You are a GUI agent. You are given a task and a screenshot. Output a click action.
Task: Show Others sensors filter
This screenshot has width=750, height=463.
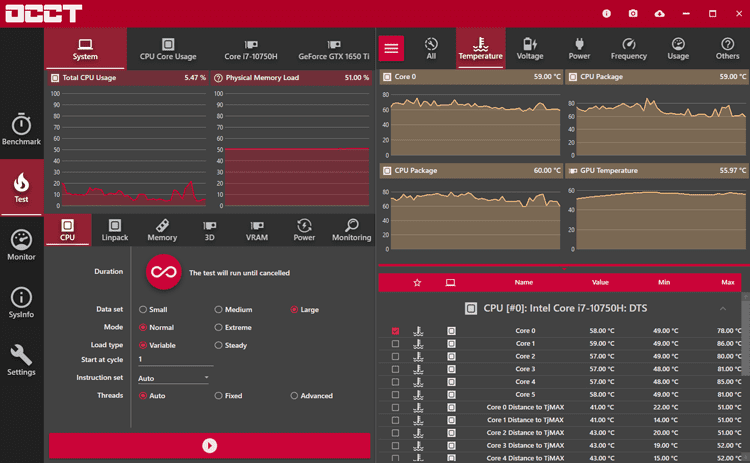pos(728,48)
